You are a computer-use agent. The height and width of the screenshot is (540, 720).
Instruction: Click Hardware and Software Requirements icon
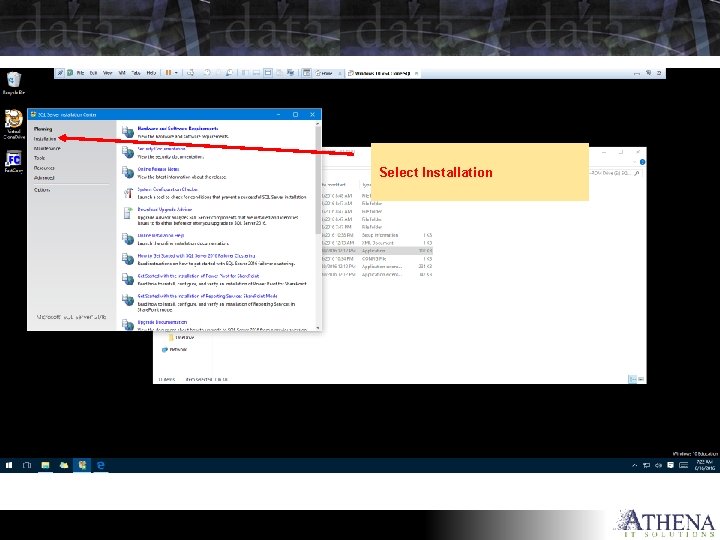128,132
